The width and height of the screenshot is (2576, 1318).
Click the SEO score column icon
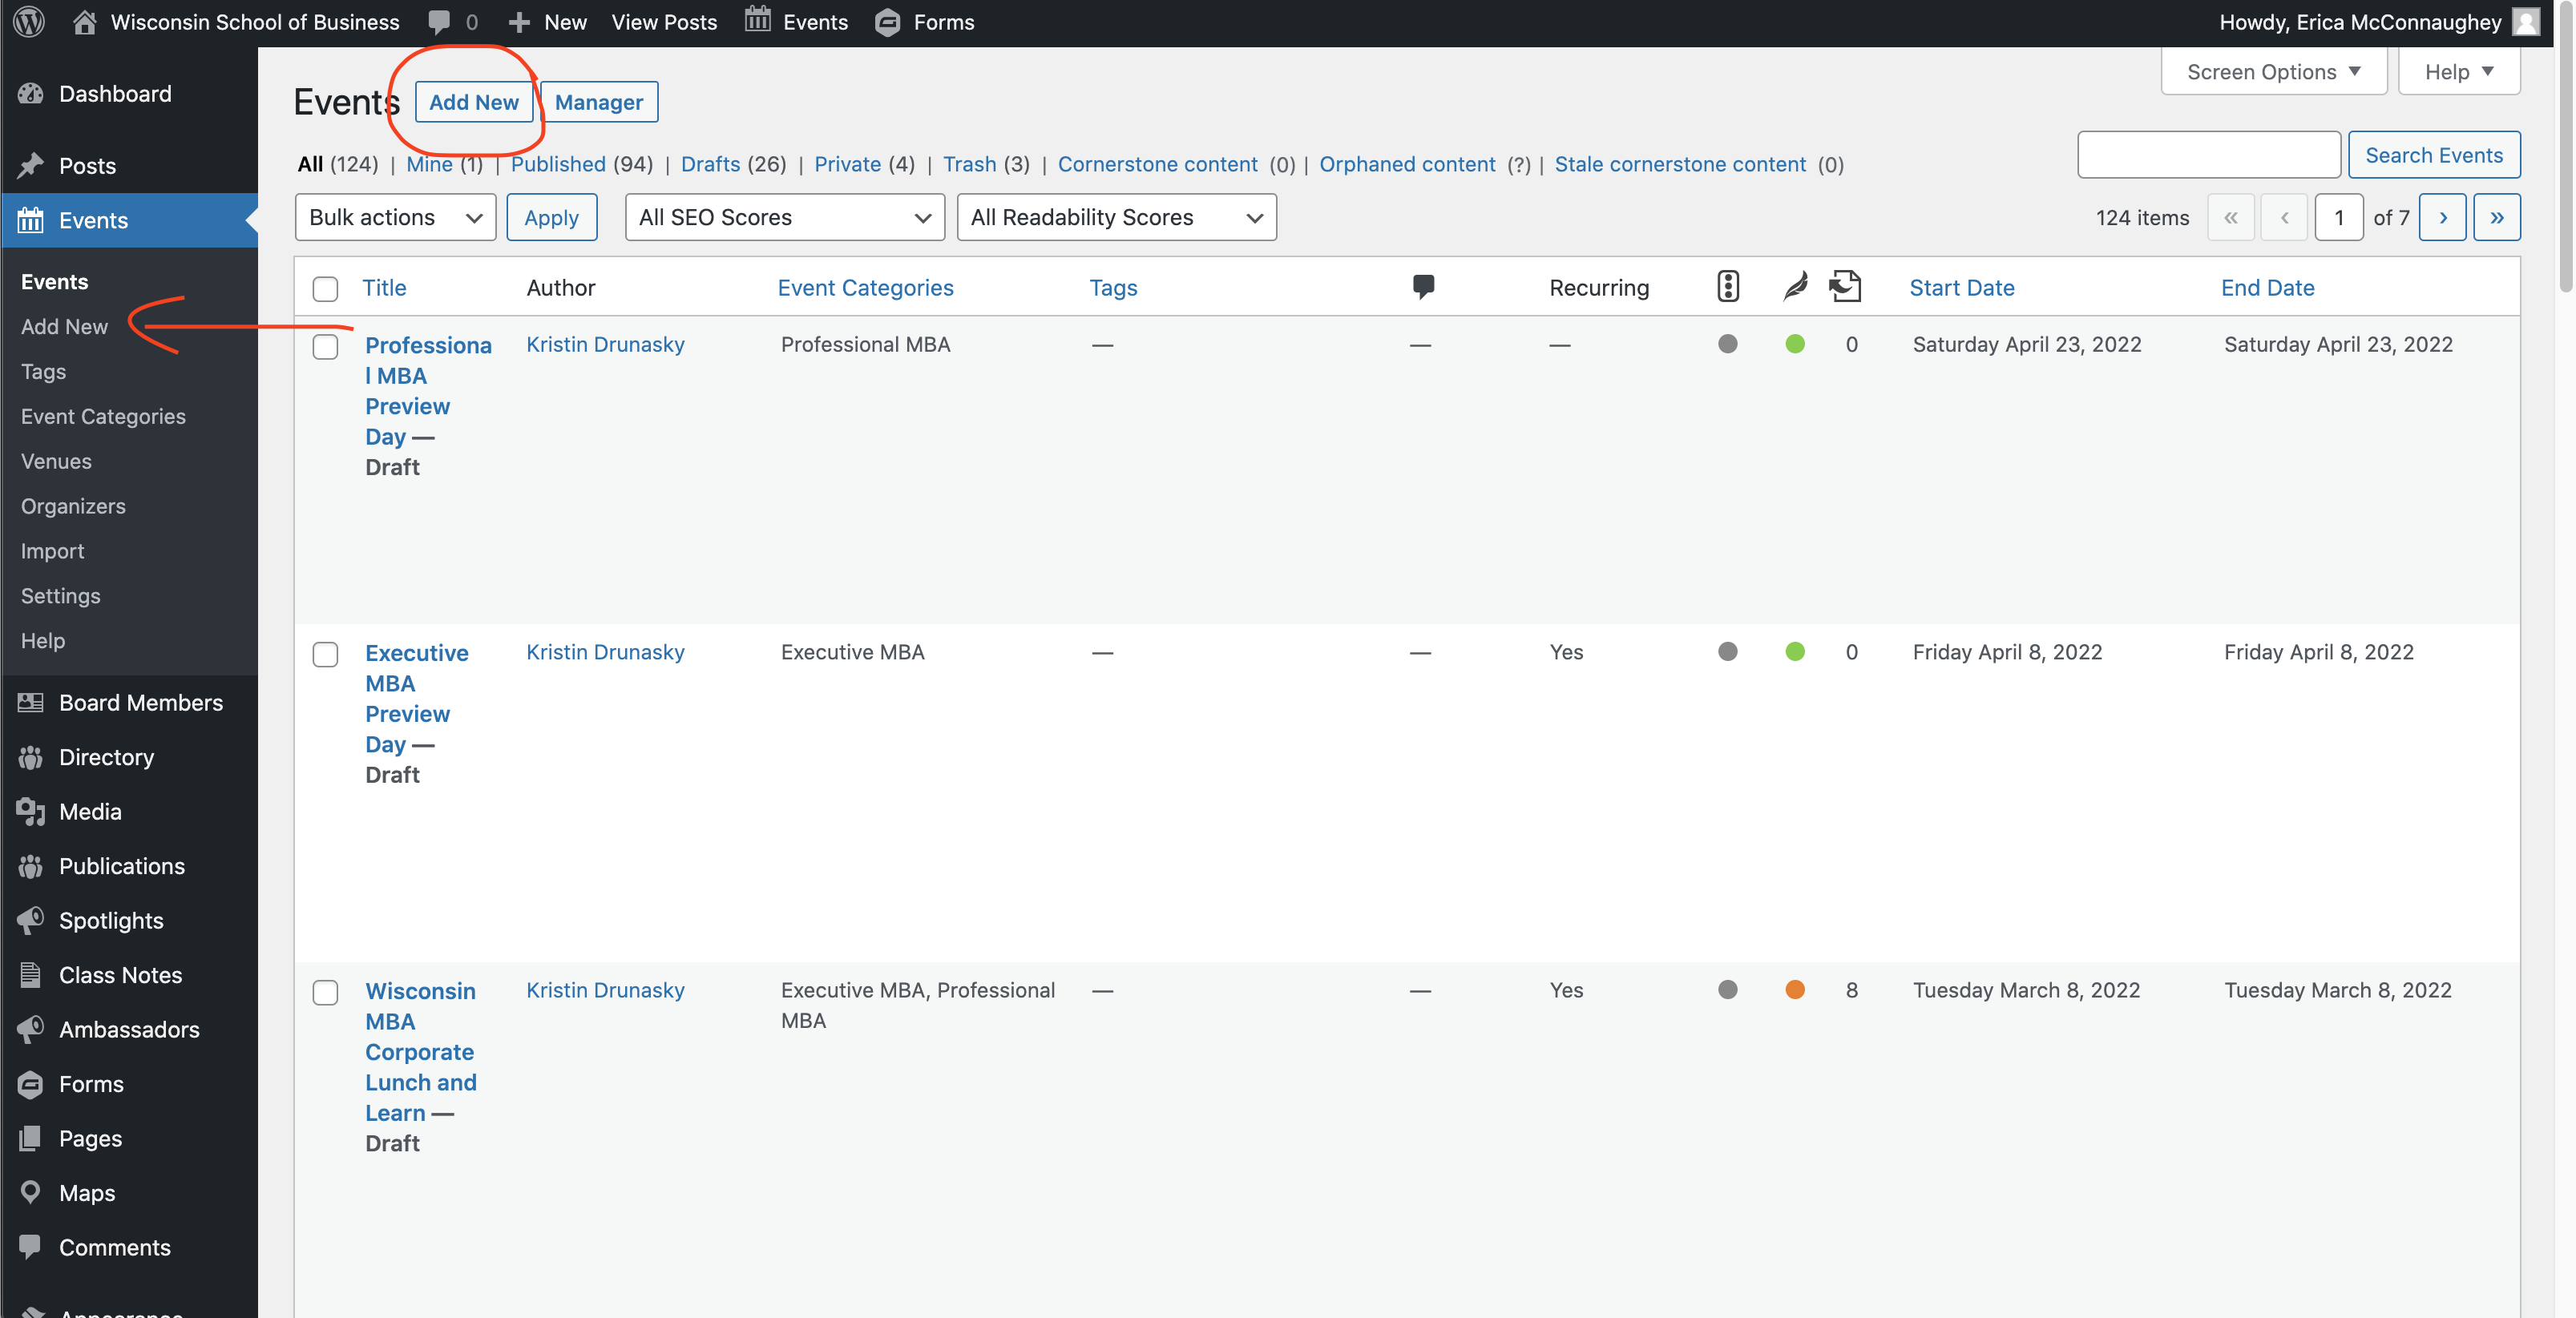(x=1727, y=287)
